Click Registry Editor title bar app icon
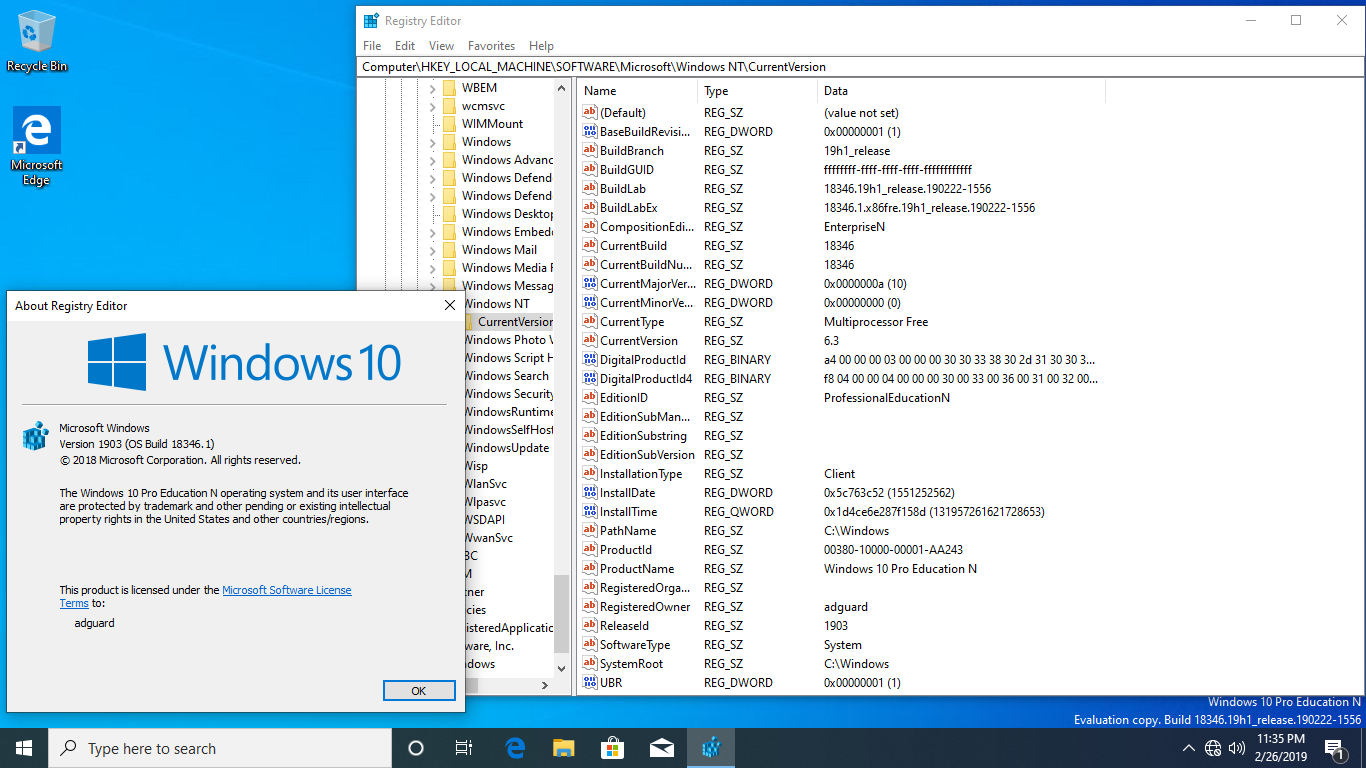 click(371, 20)
